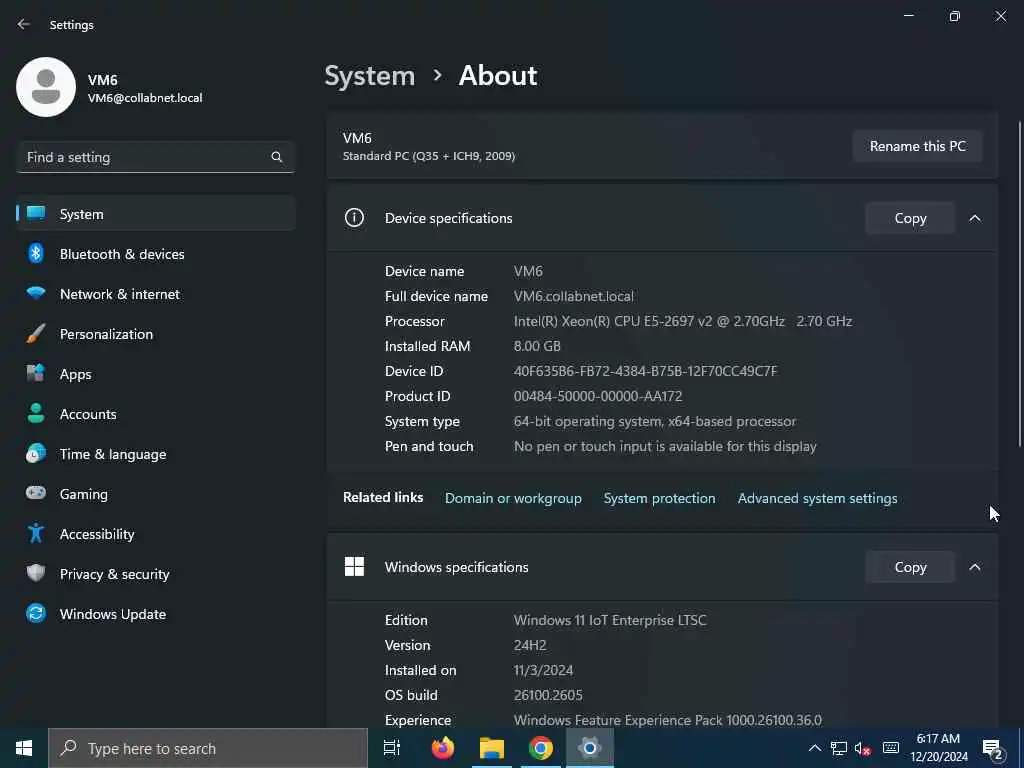Click the full device name VM6.collabnet.local
The height and width of the screenshot is (768, 1024).
573,296
